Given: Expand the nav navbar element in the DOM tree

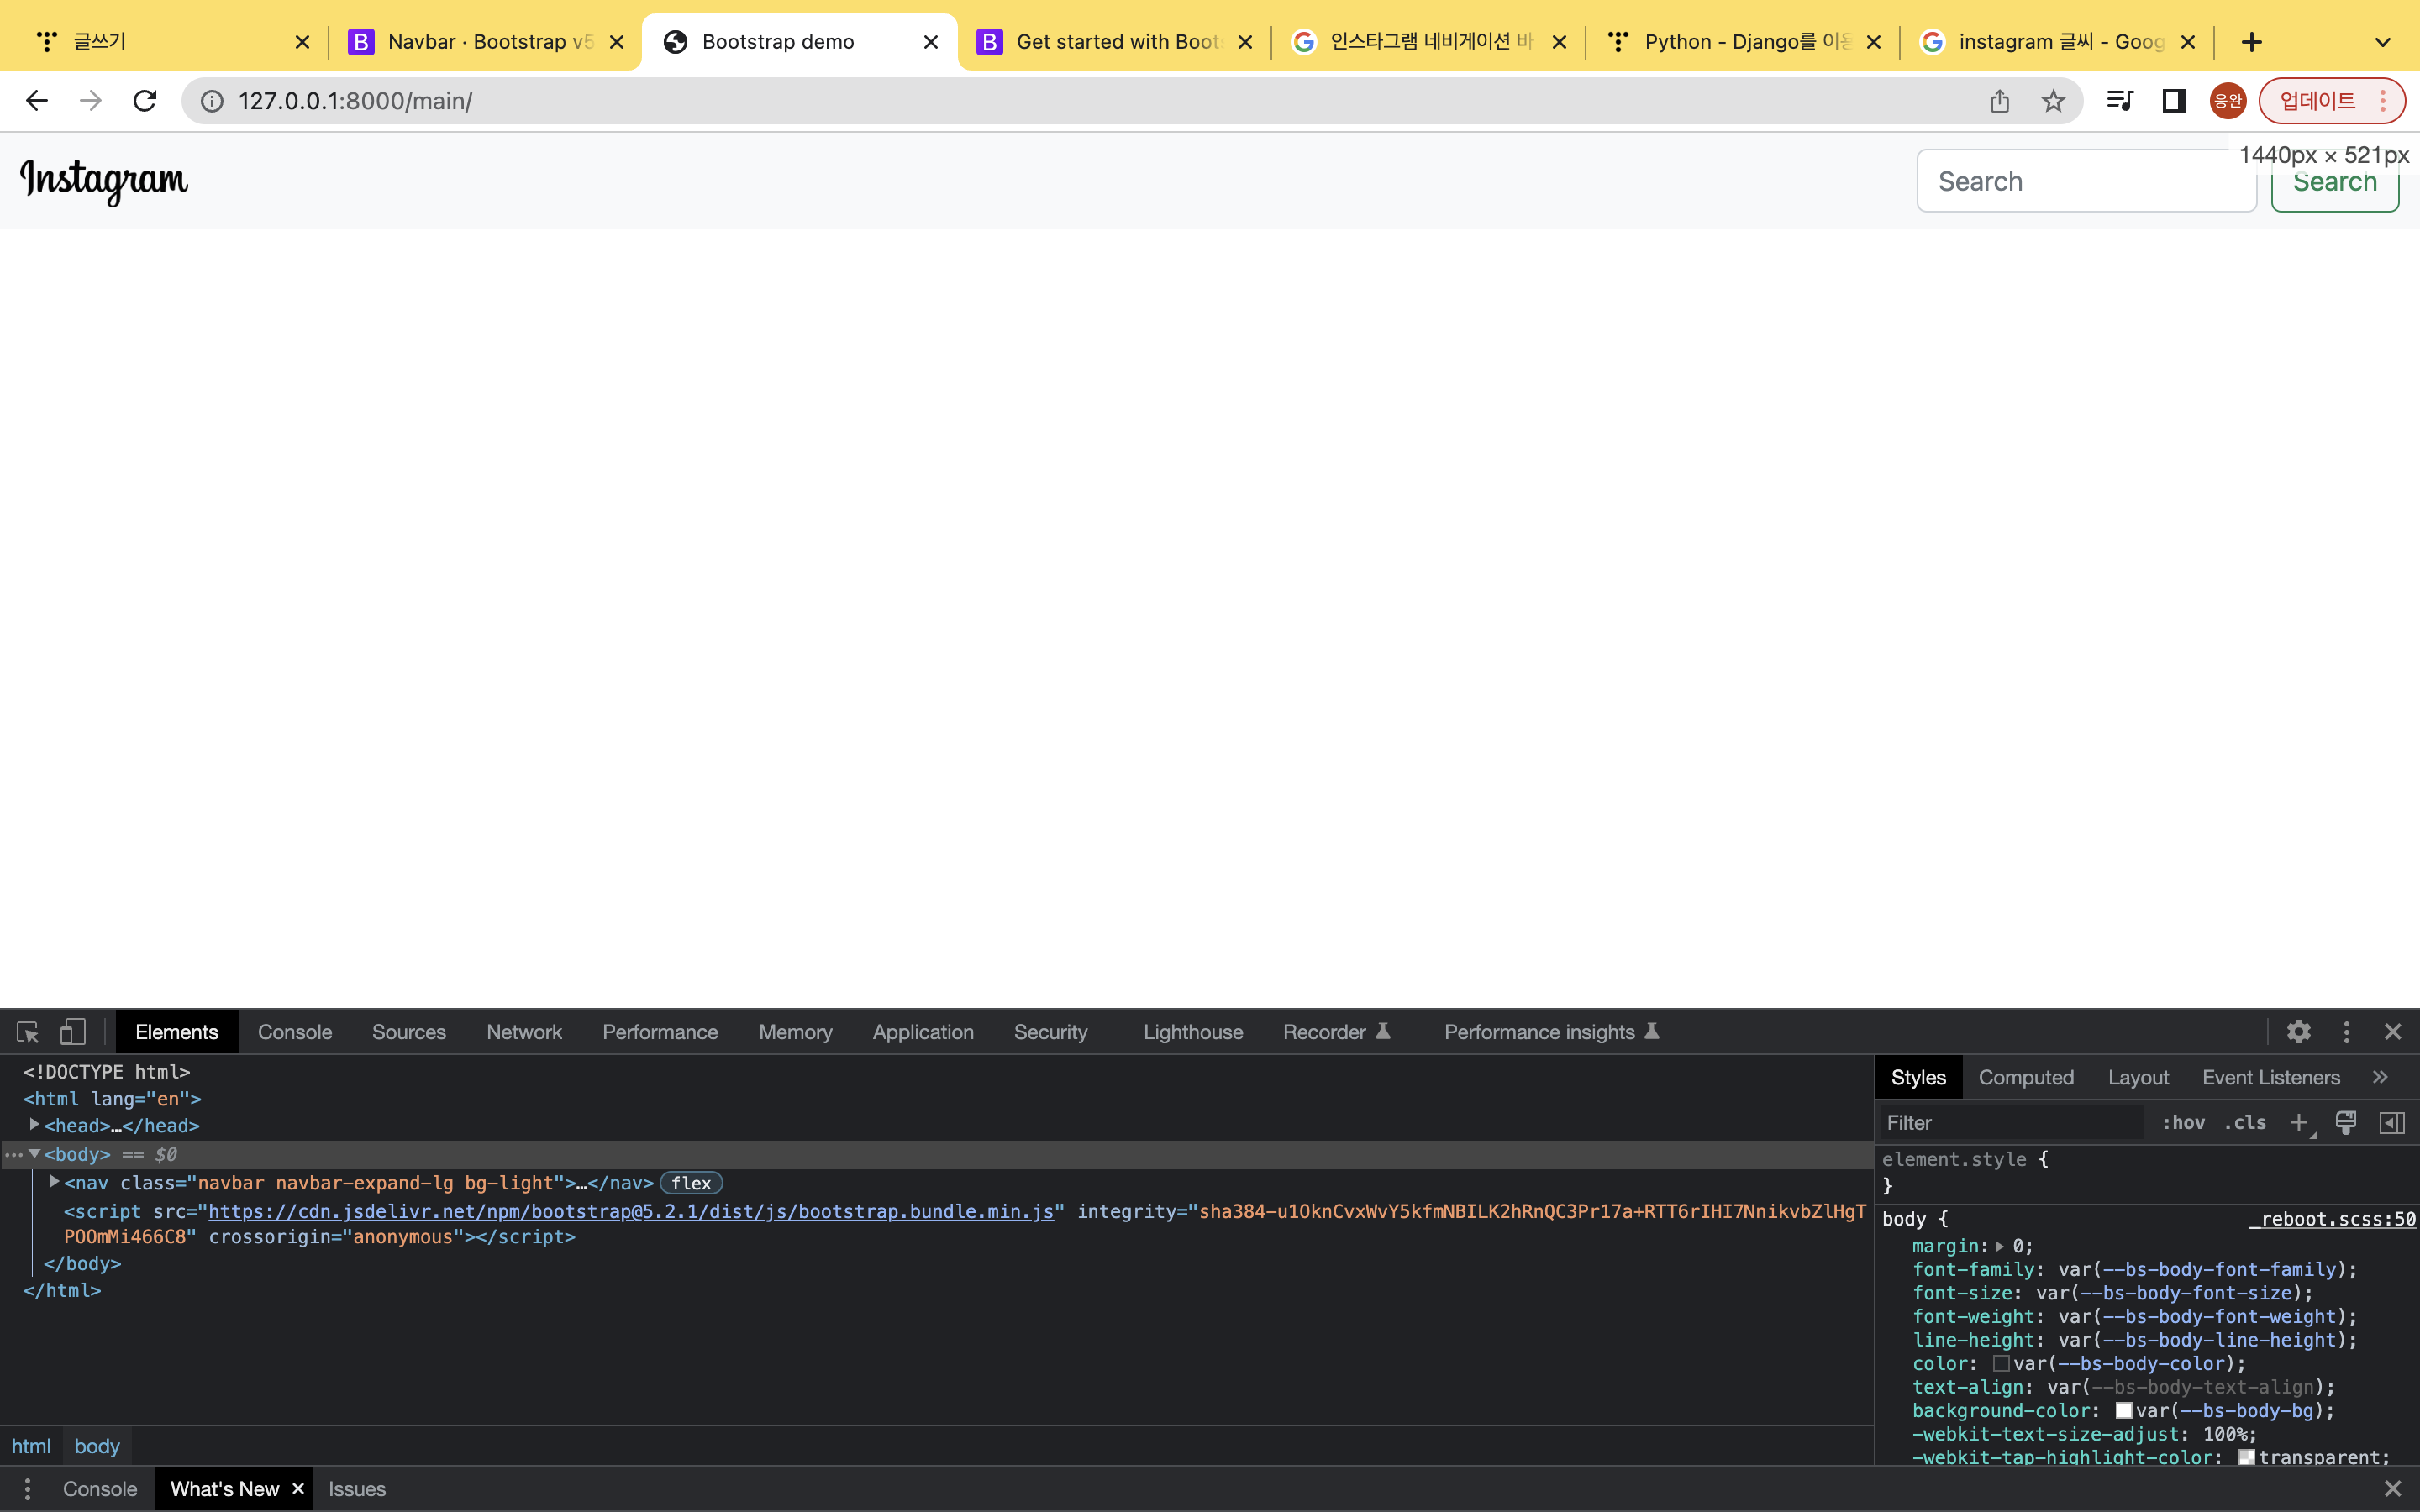Looking at the screenshot, I should [x=55, y=1182].
